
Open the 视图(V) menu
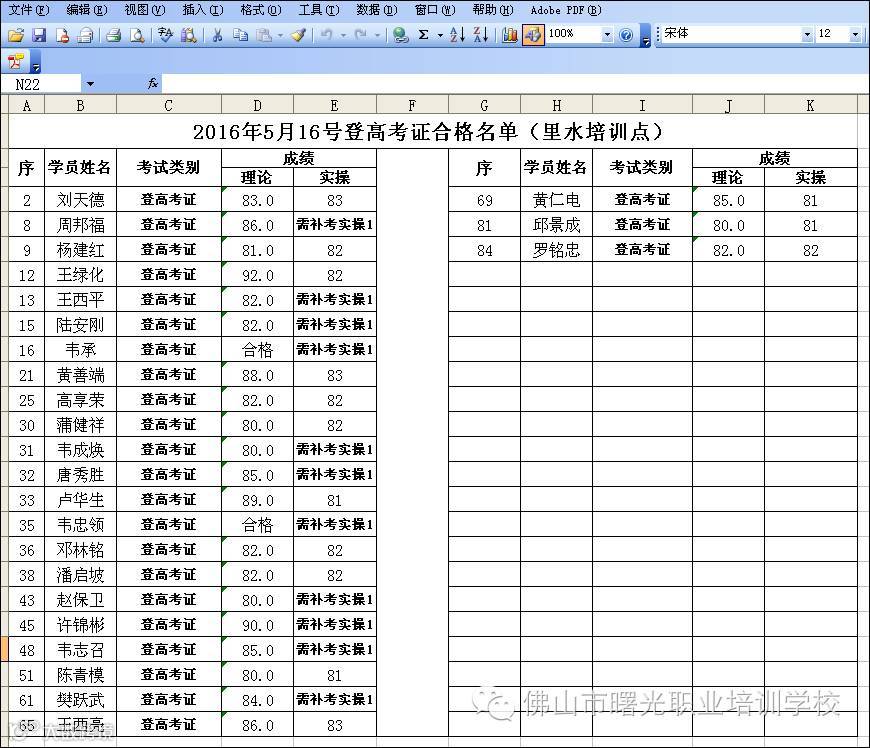coord(145,10)
